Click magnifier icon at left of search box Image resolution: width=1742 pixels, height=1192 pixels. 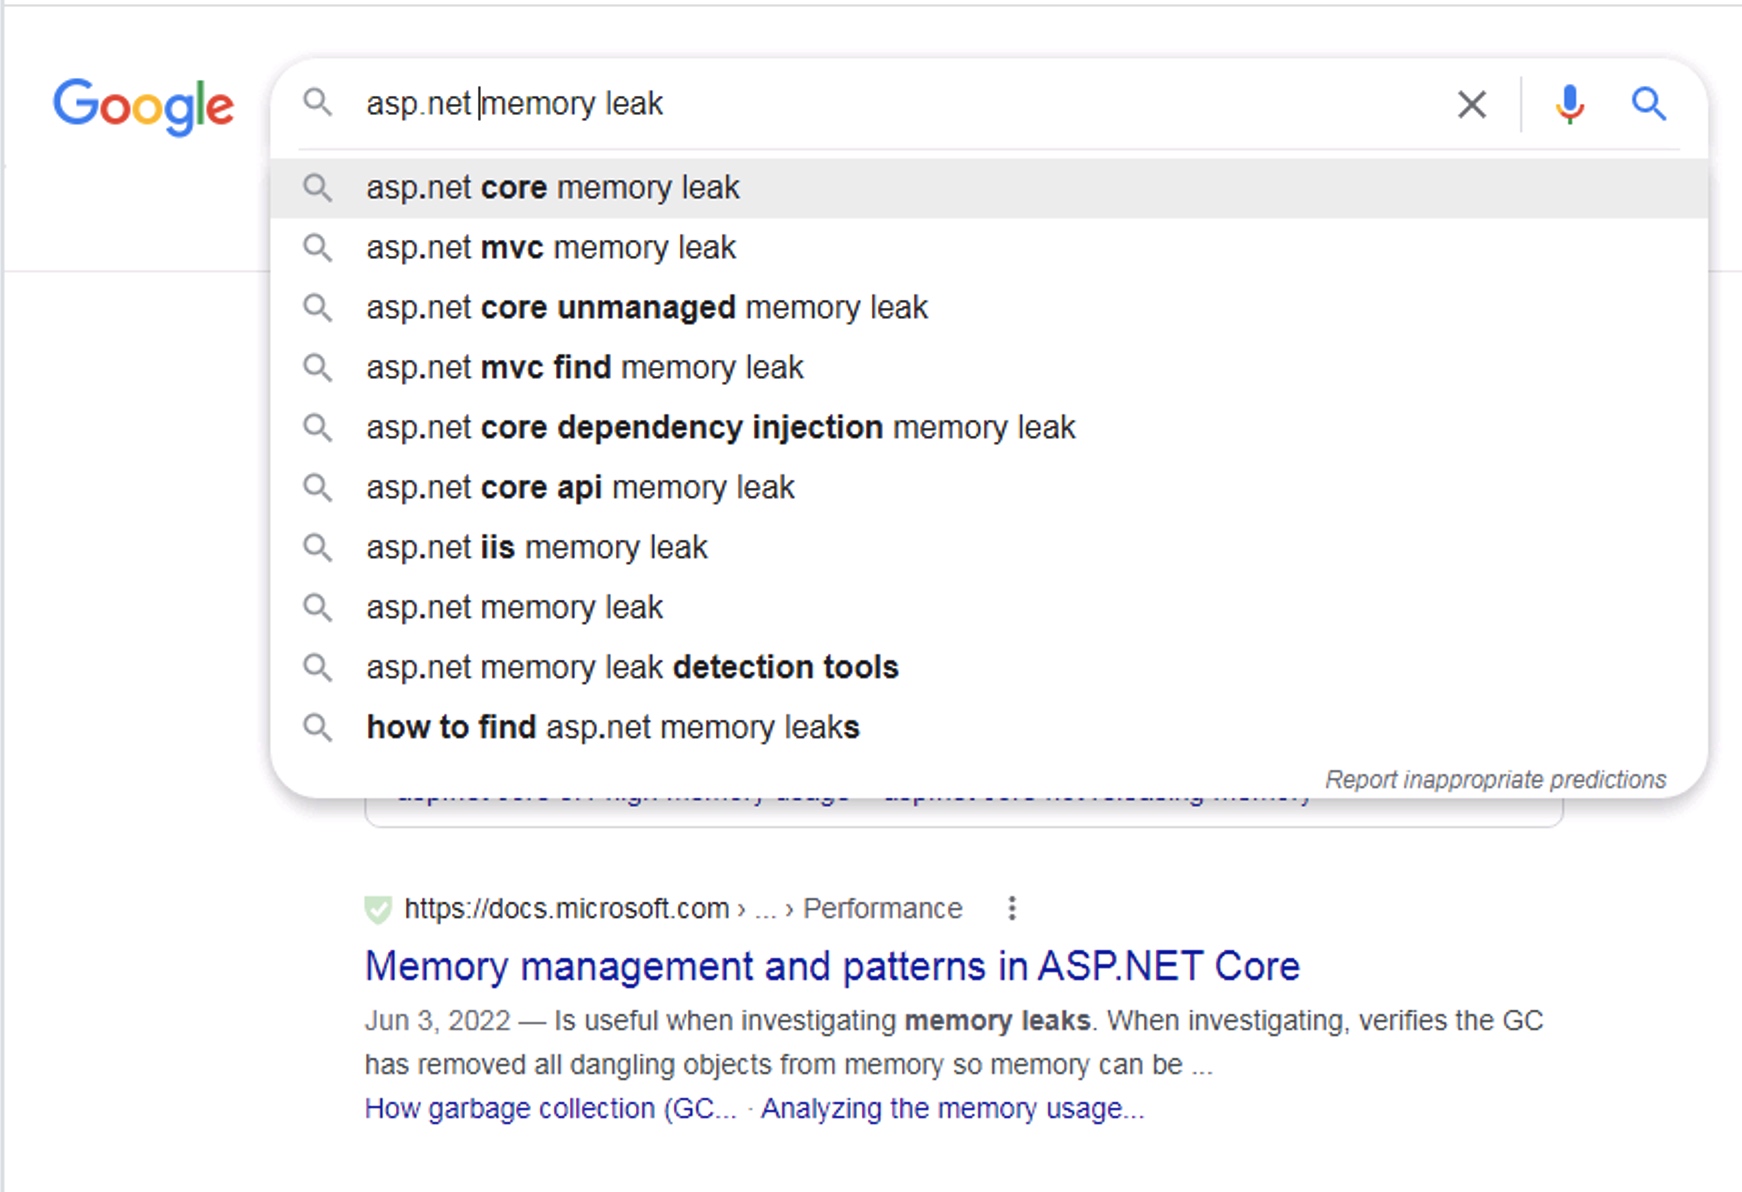pyautogui.click(x=318, y=102)
